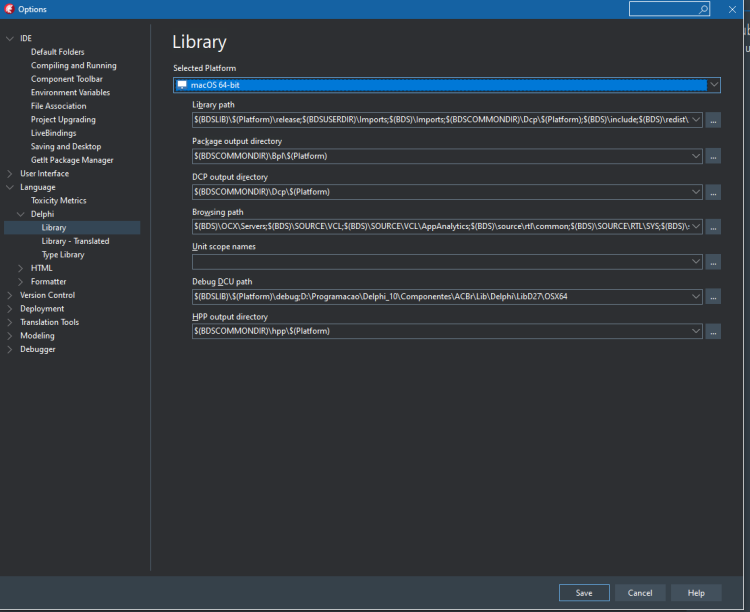Expand DCP output directory dropdown arrow
The image size is (750, 612).
696,192
